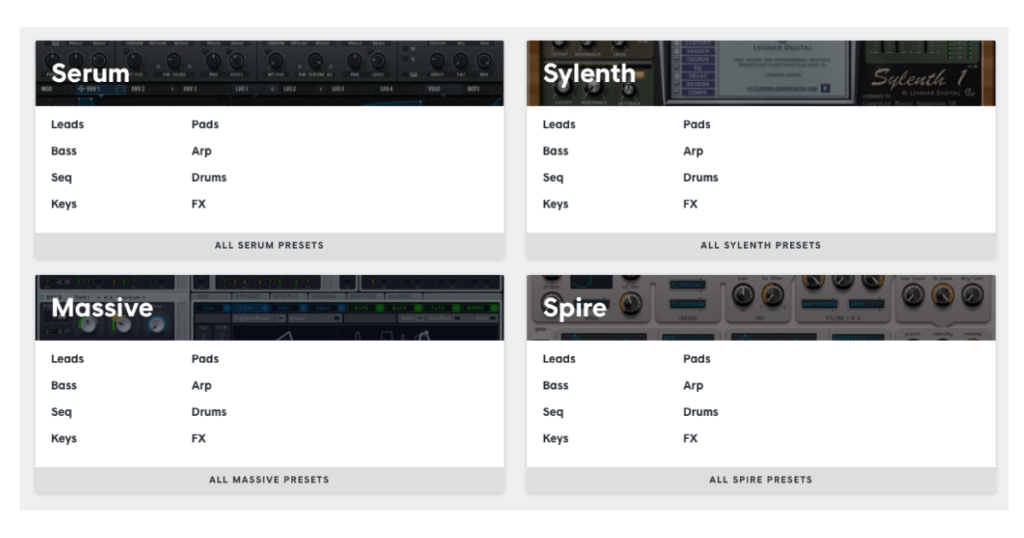Screen dimensions: 1024x538
Task: Open FX presets under Massive
Action: (x=199, y=438)
